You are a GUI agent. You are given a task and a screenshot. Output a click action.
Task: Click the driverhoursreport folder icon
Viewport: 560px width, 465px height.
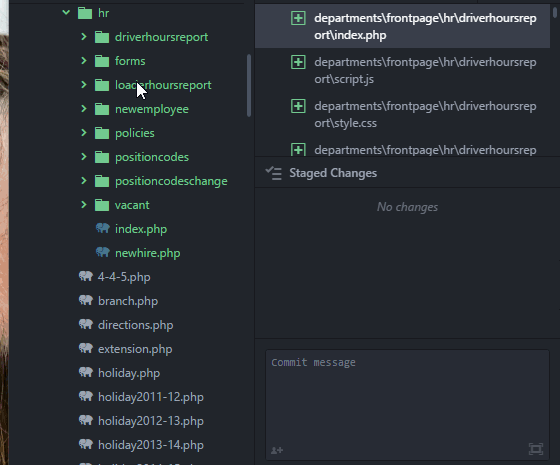point(102,37)
